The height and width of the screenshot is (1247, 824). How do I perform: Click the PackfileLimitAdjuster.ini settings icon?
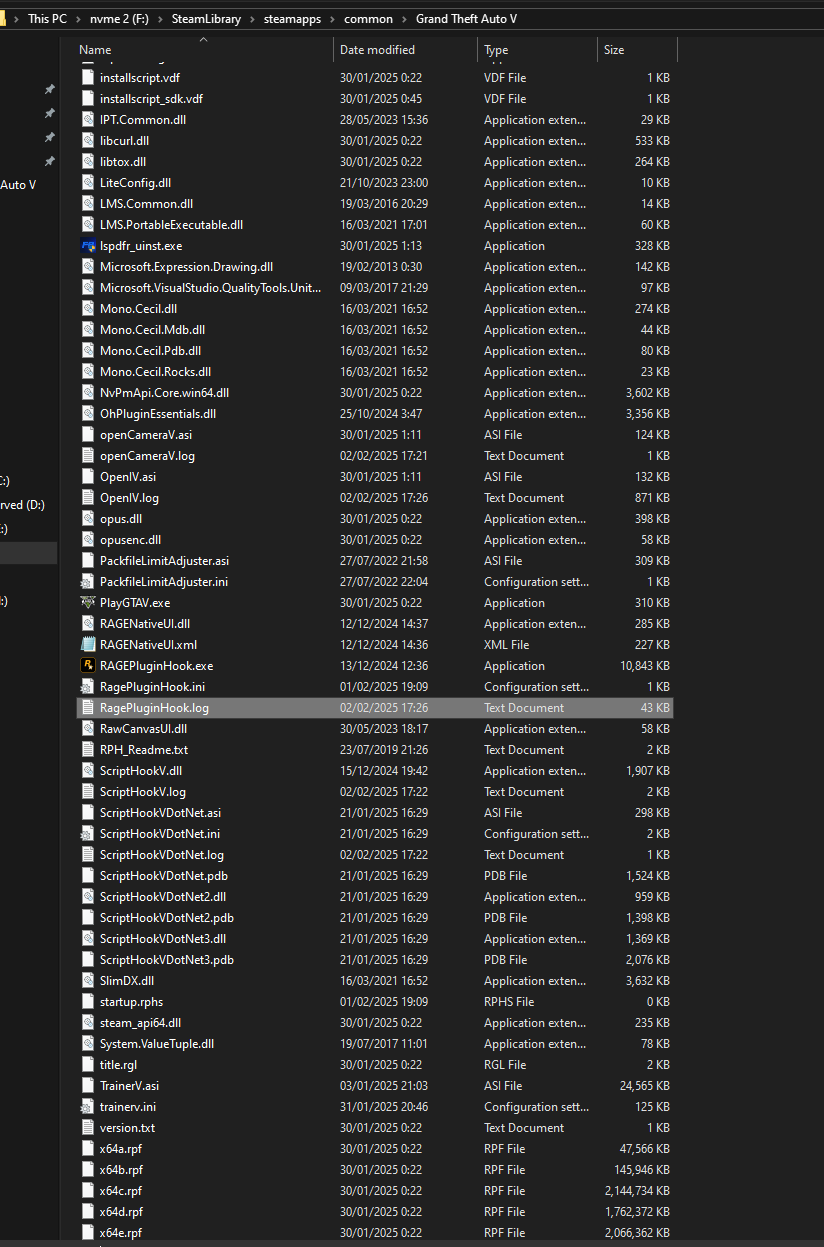[88, 582]
